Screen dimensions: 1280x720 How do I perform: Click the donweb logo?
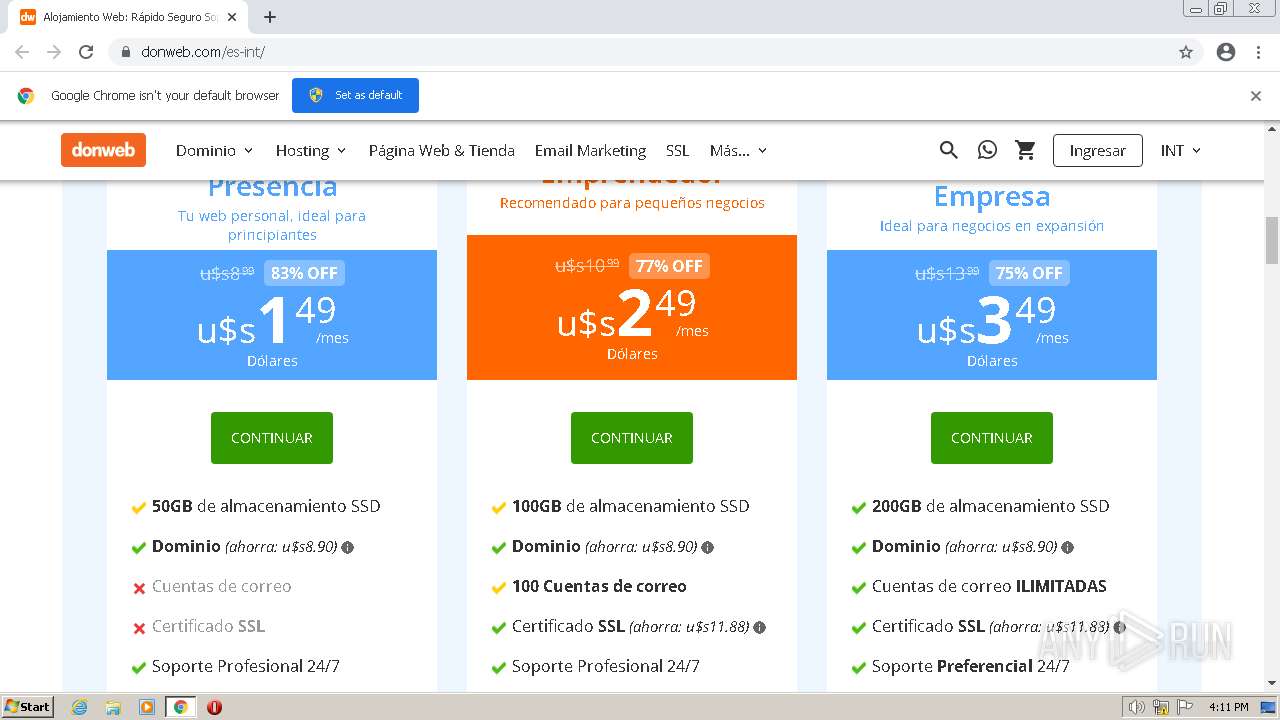pyautogui.click(x=103, y=150)
